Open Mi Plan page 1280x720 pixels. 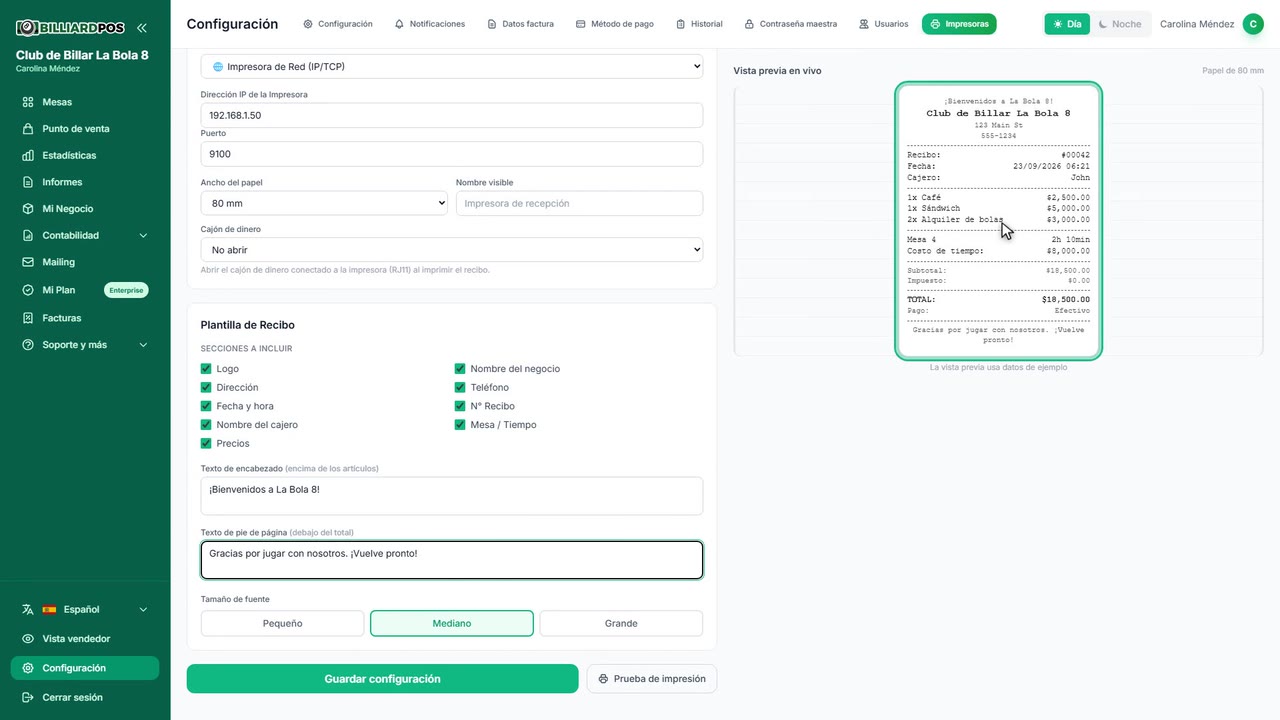point(58,290)
